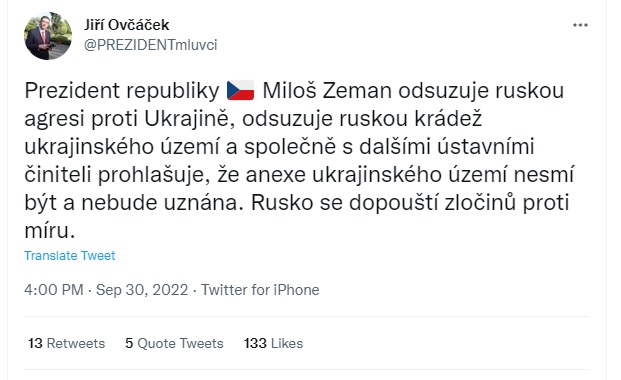Viewport: 621px width, 380px height.
Task: Click the Sep 30, 2022 date
Action: (x=142, y=290)
